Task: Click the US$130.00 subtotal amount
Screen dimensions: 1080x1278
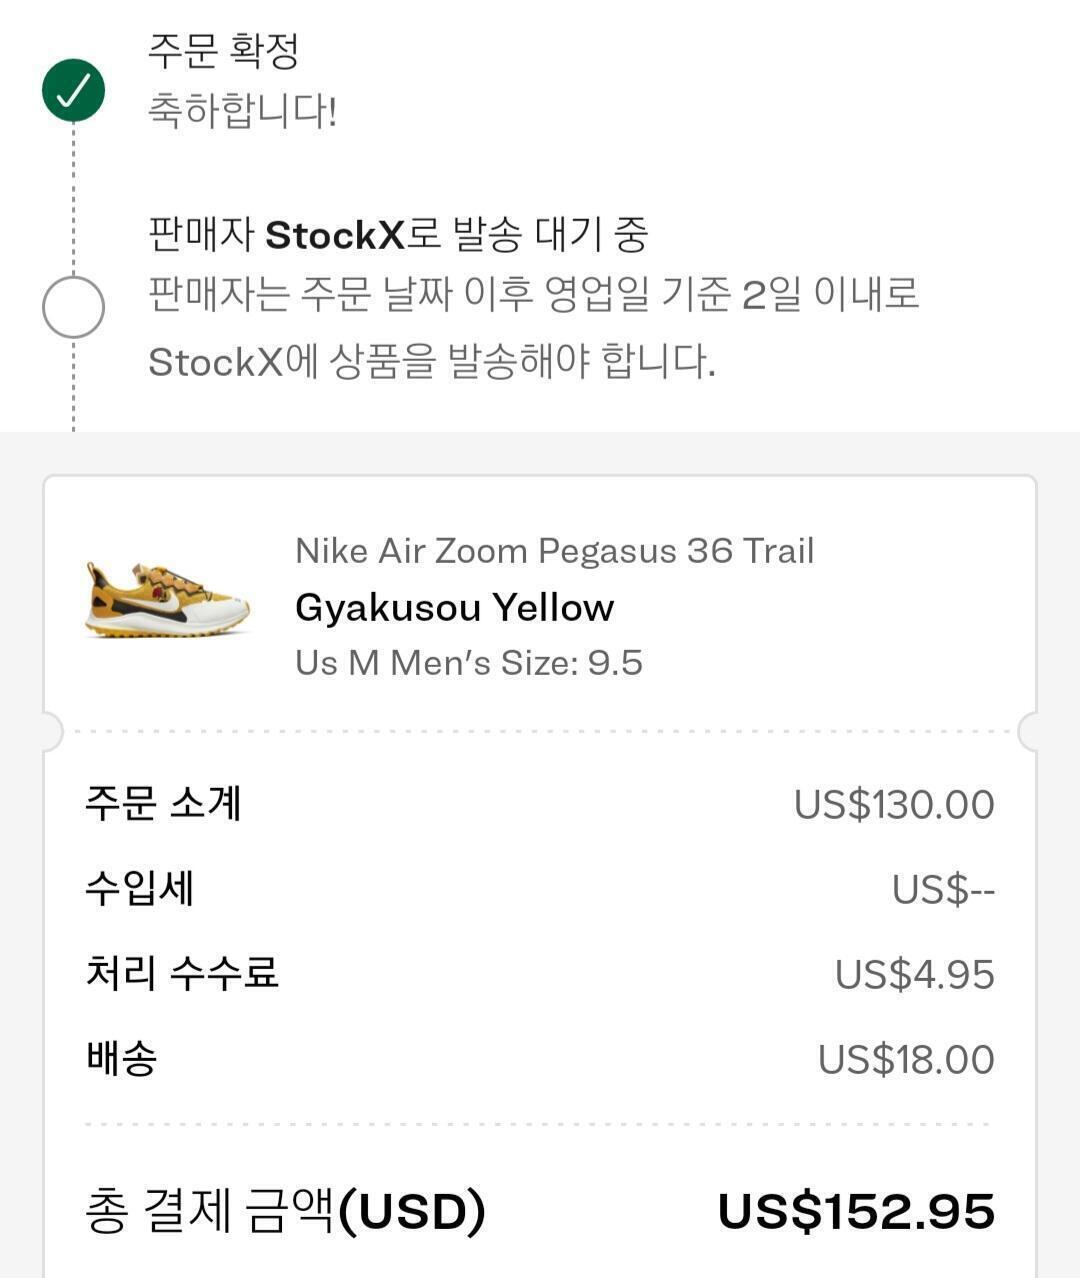Action: [893, 805]
